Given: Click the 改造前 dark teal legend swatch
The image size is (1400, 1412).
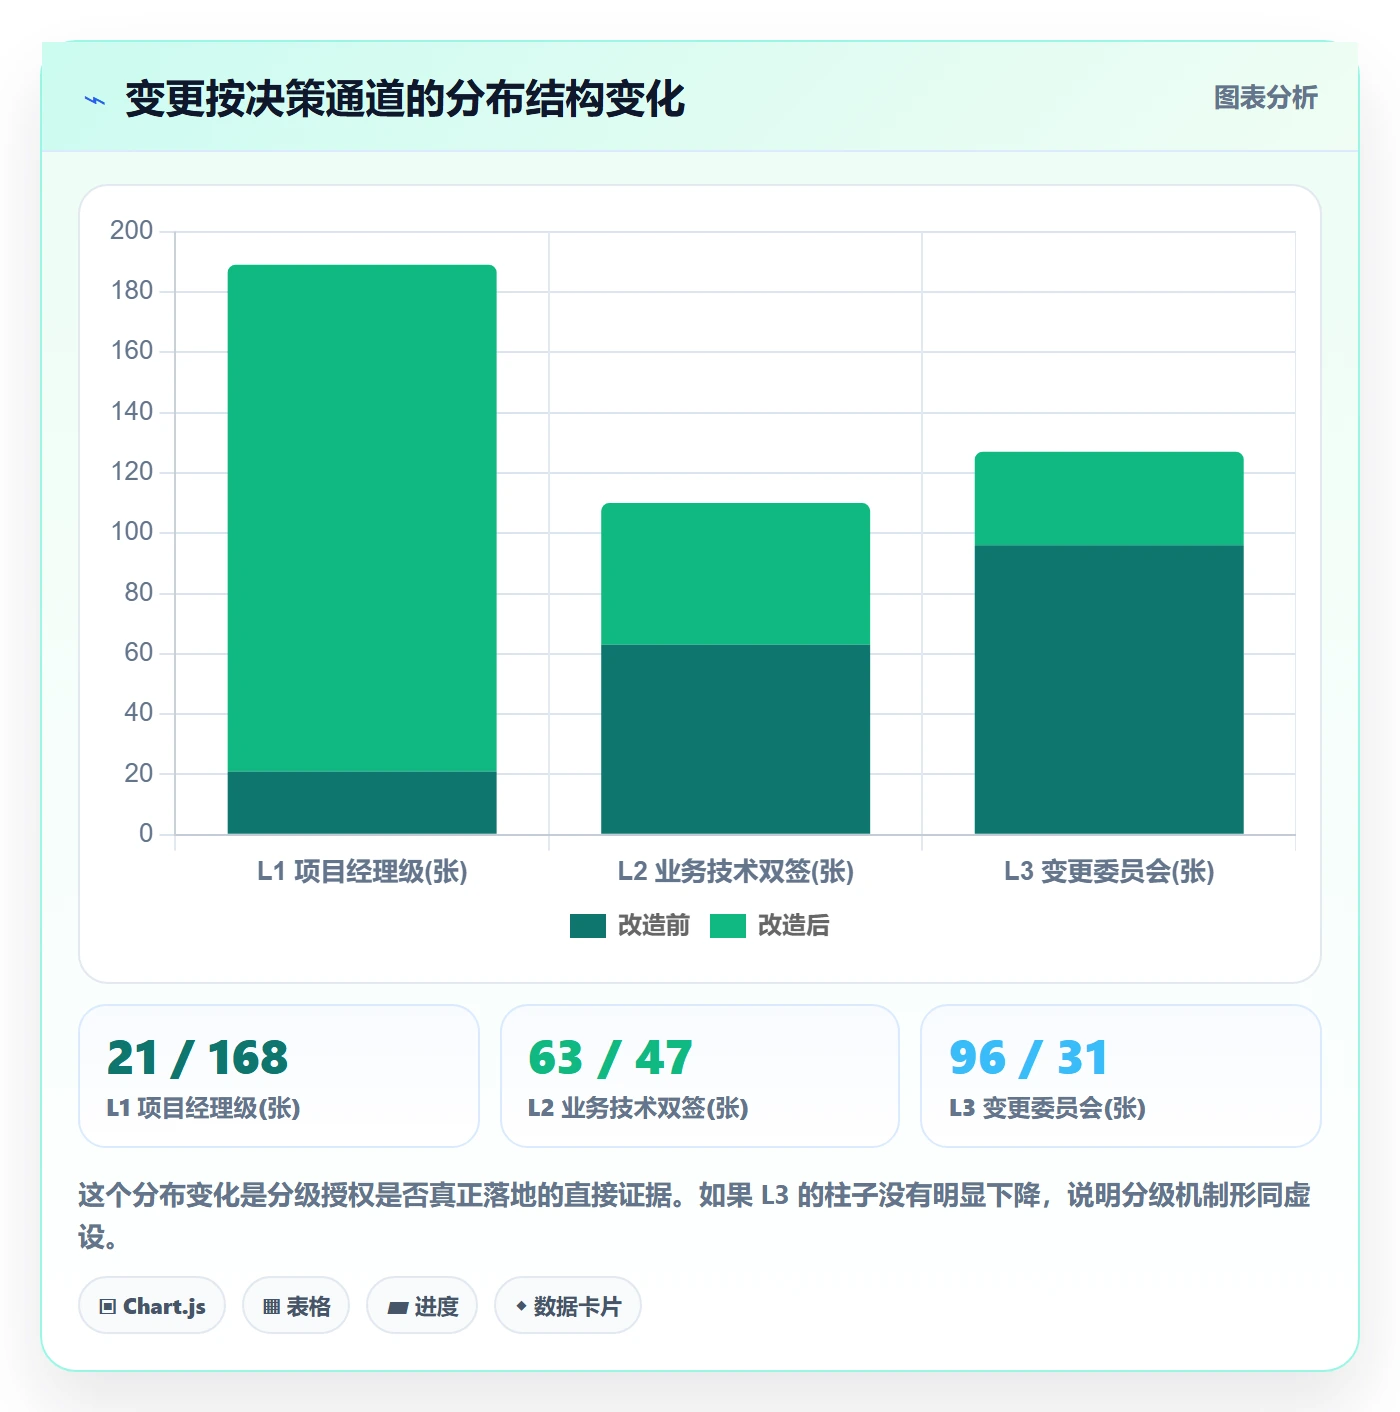Looking at the screenshot, I should click(x=588, y=926).
